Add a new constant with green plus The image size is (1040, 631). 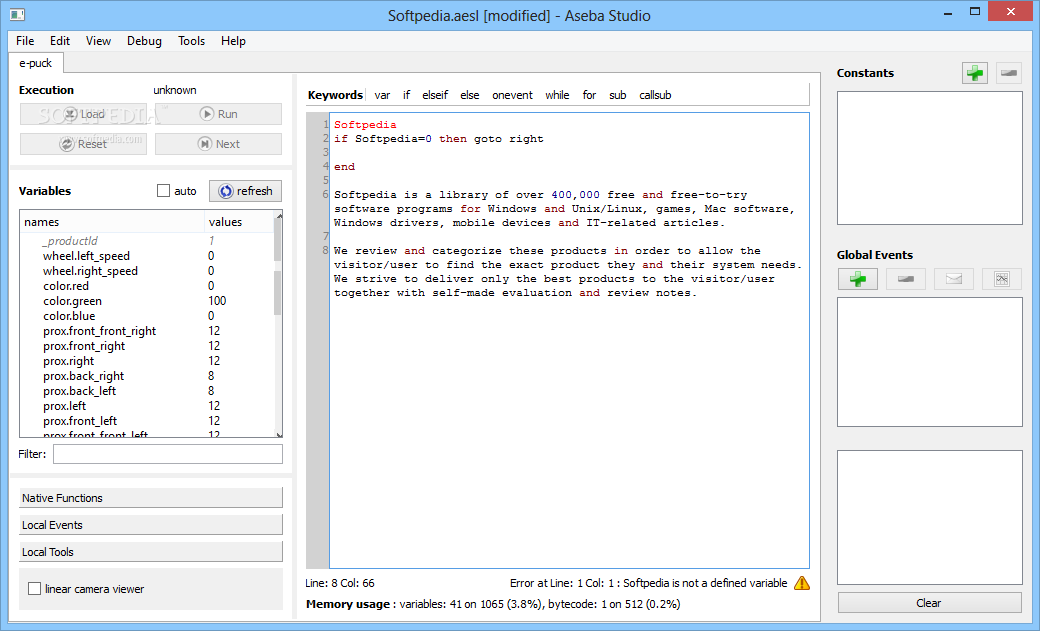(x=974, y=73)
